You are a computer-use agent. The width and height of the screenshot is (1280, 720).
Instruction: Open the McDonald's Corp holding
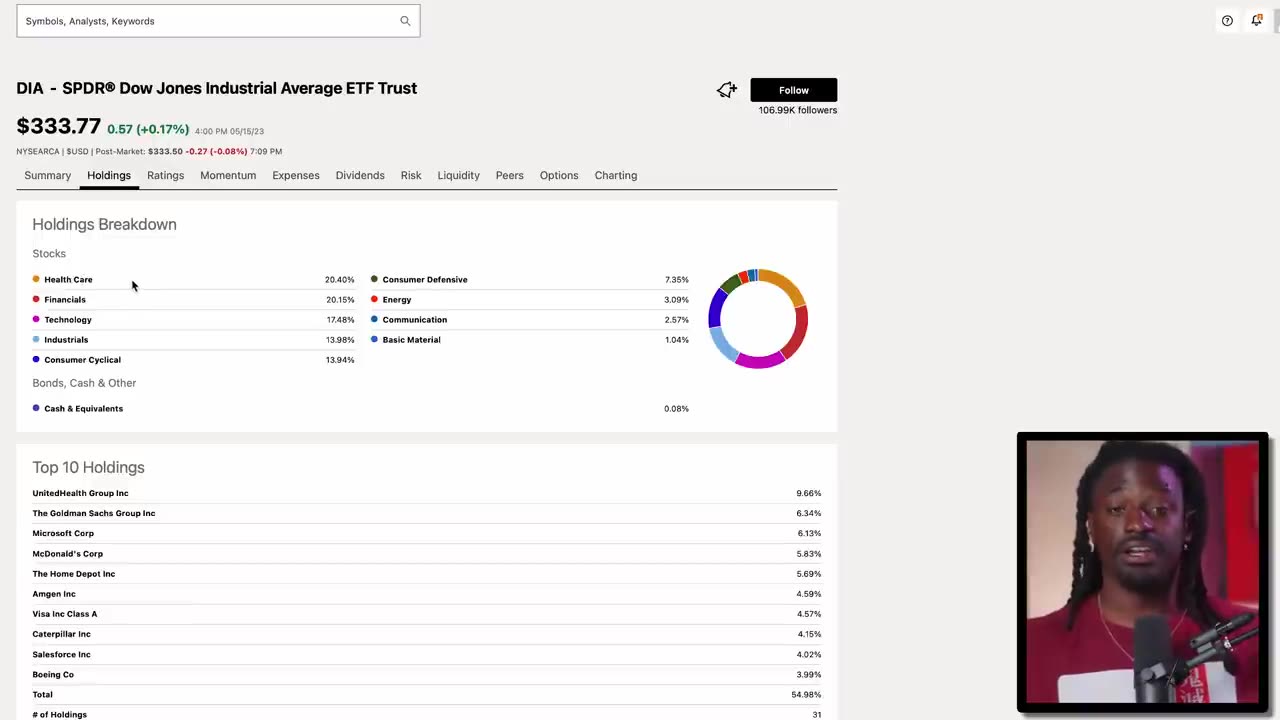click(67, 553)
